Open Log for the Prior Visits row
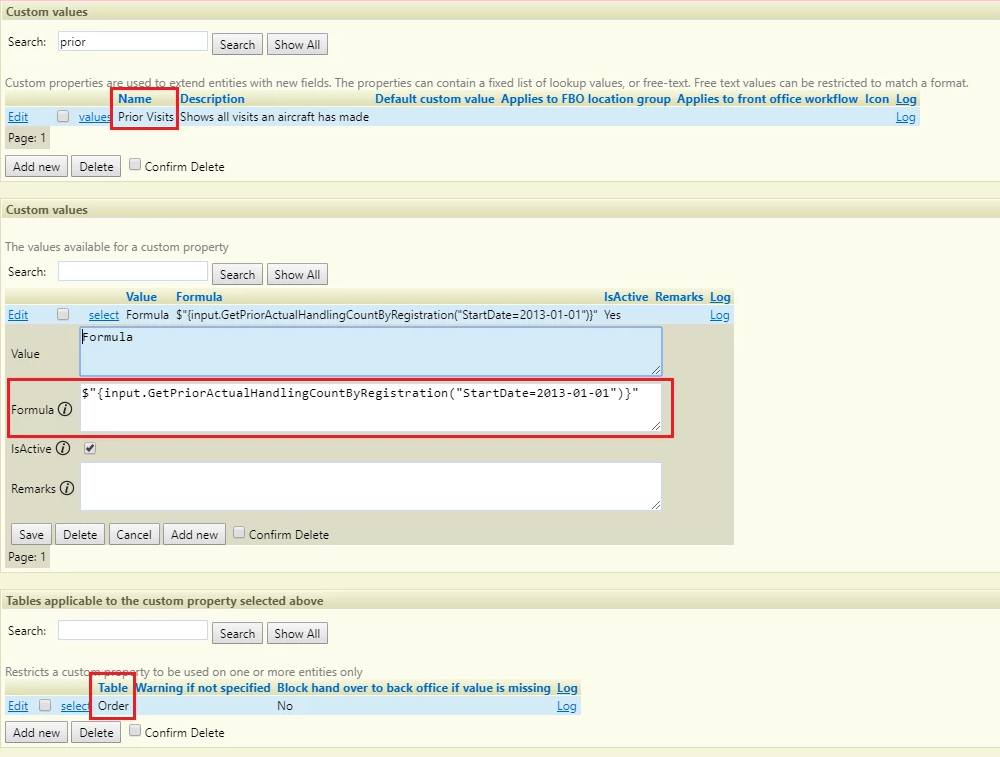The width and height of the screenshot is (1000, 757). click(906, 117)
